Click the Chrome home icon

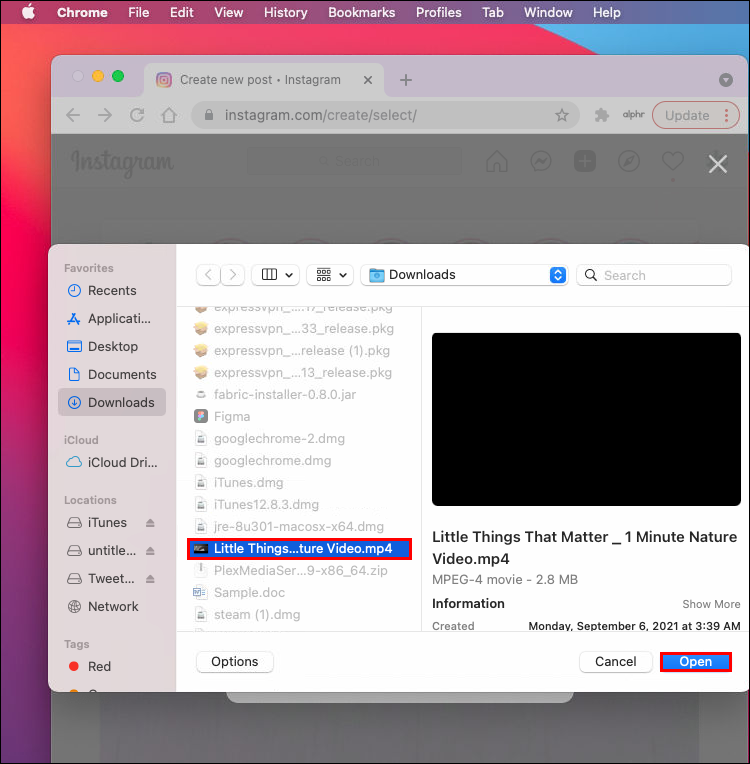pyautogui.click(x=169, y=115)
